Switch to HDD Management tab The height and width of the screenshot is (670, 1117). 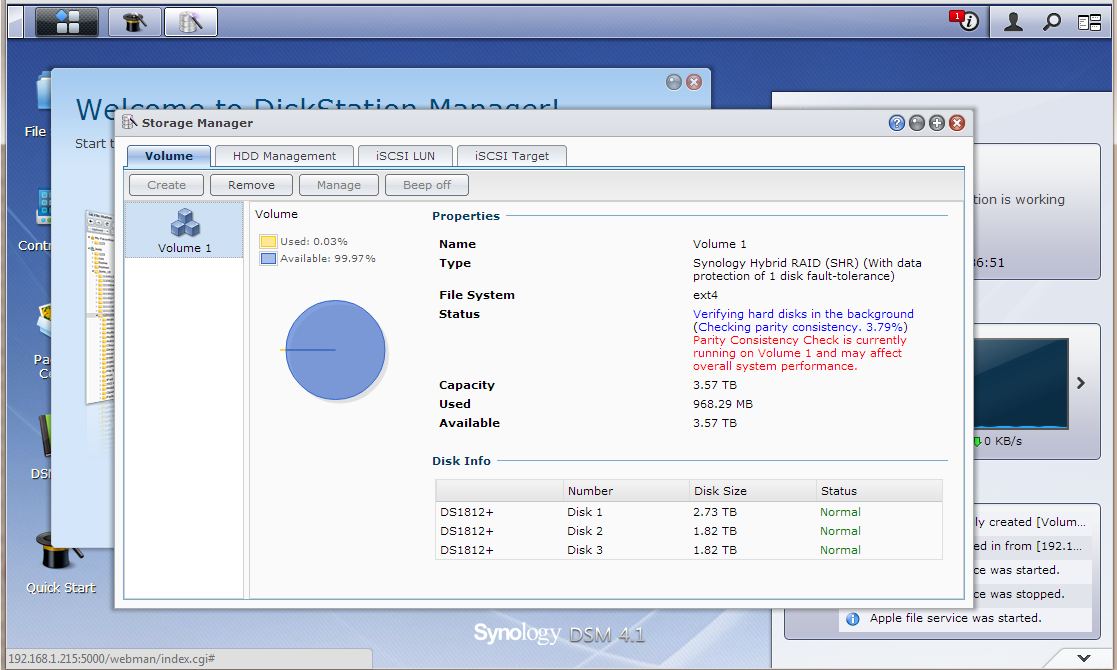tap(284, 156)
